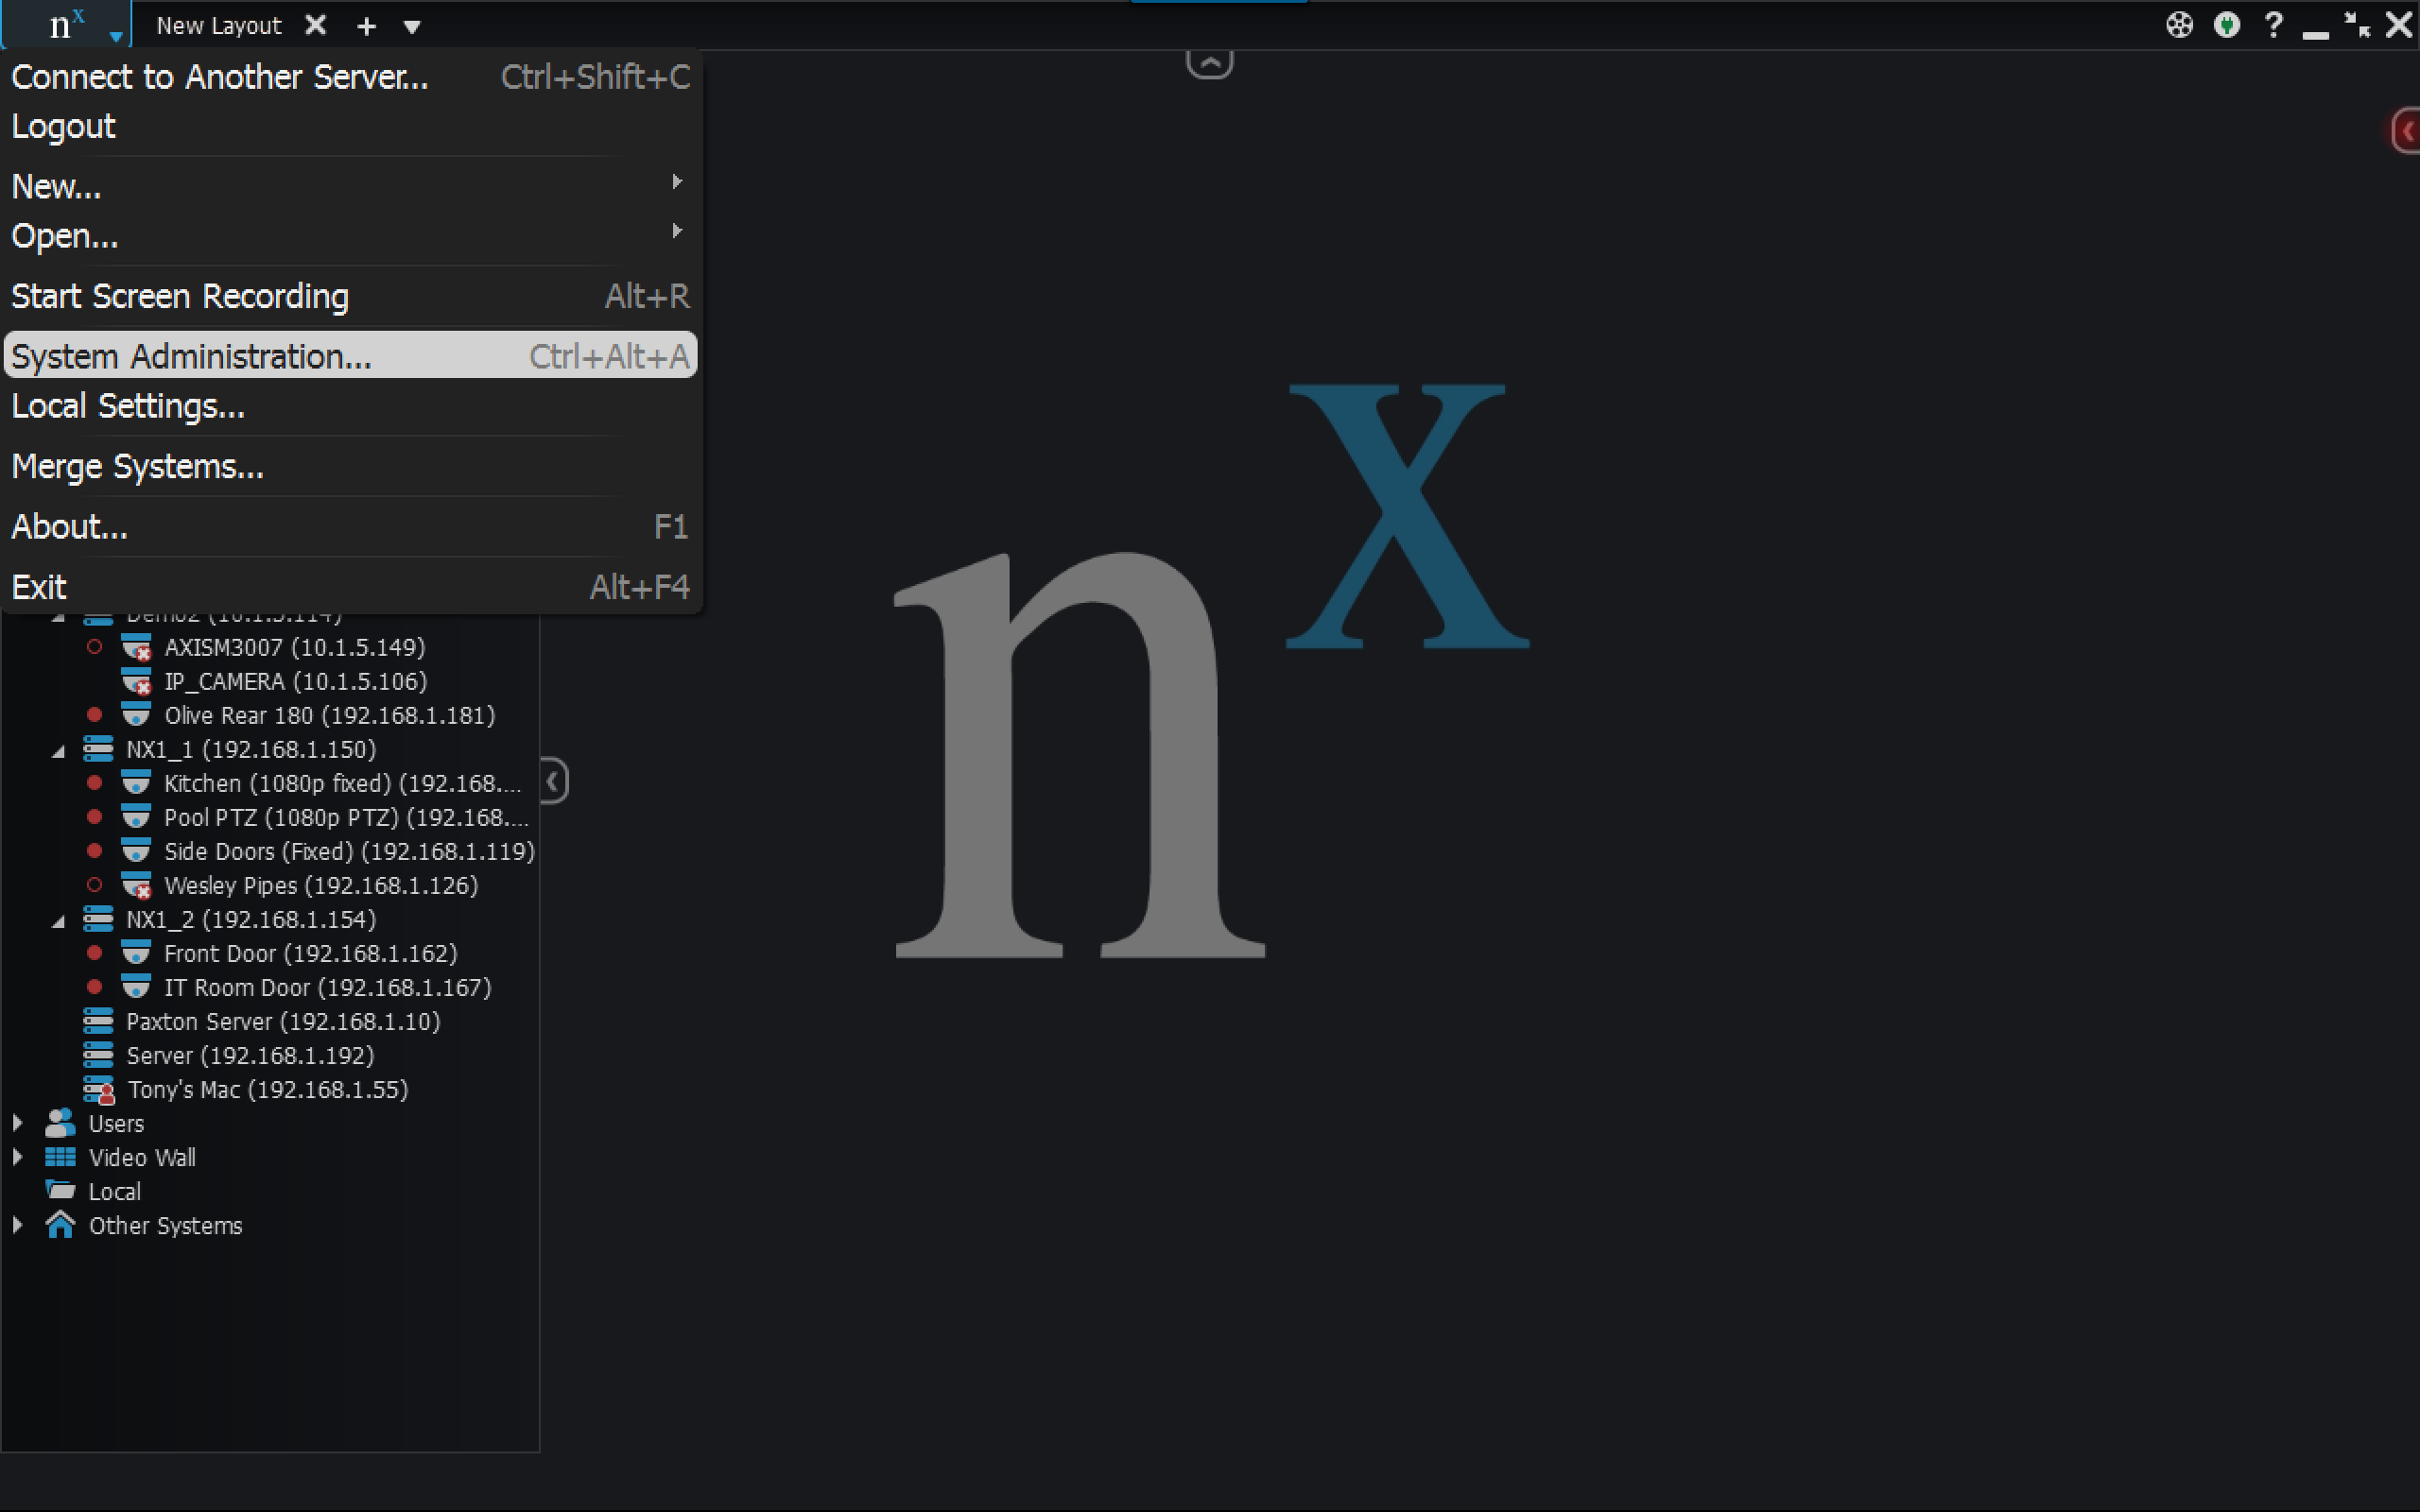Viewport: 2420px width, 1512px height.
Task: Click the hollow status circle beside AXISM3007
Action: [x=94, y=647]
